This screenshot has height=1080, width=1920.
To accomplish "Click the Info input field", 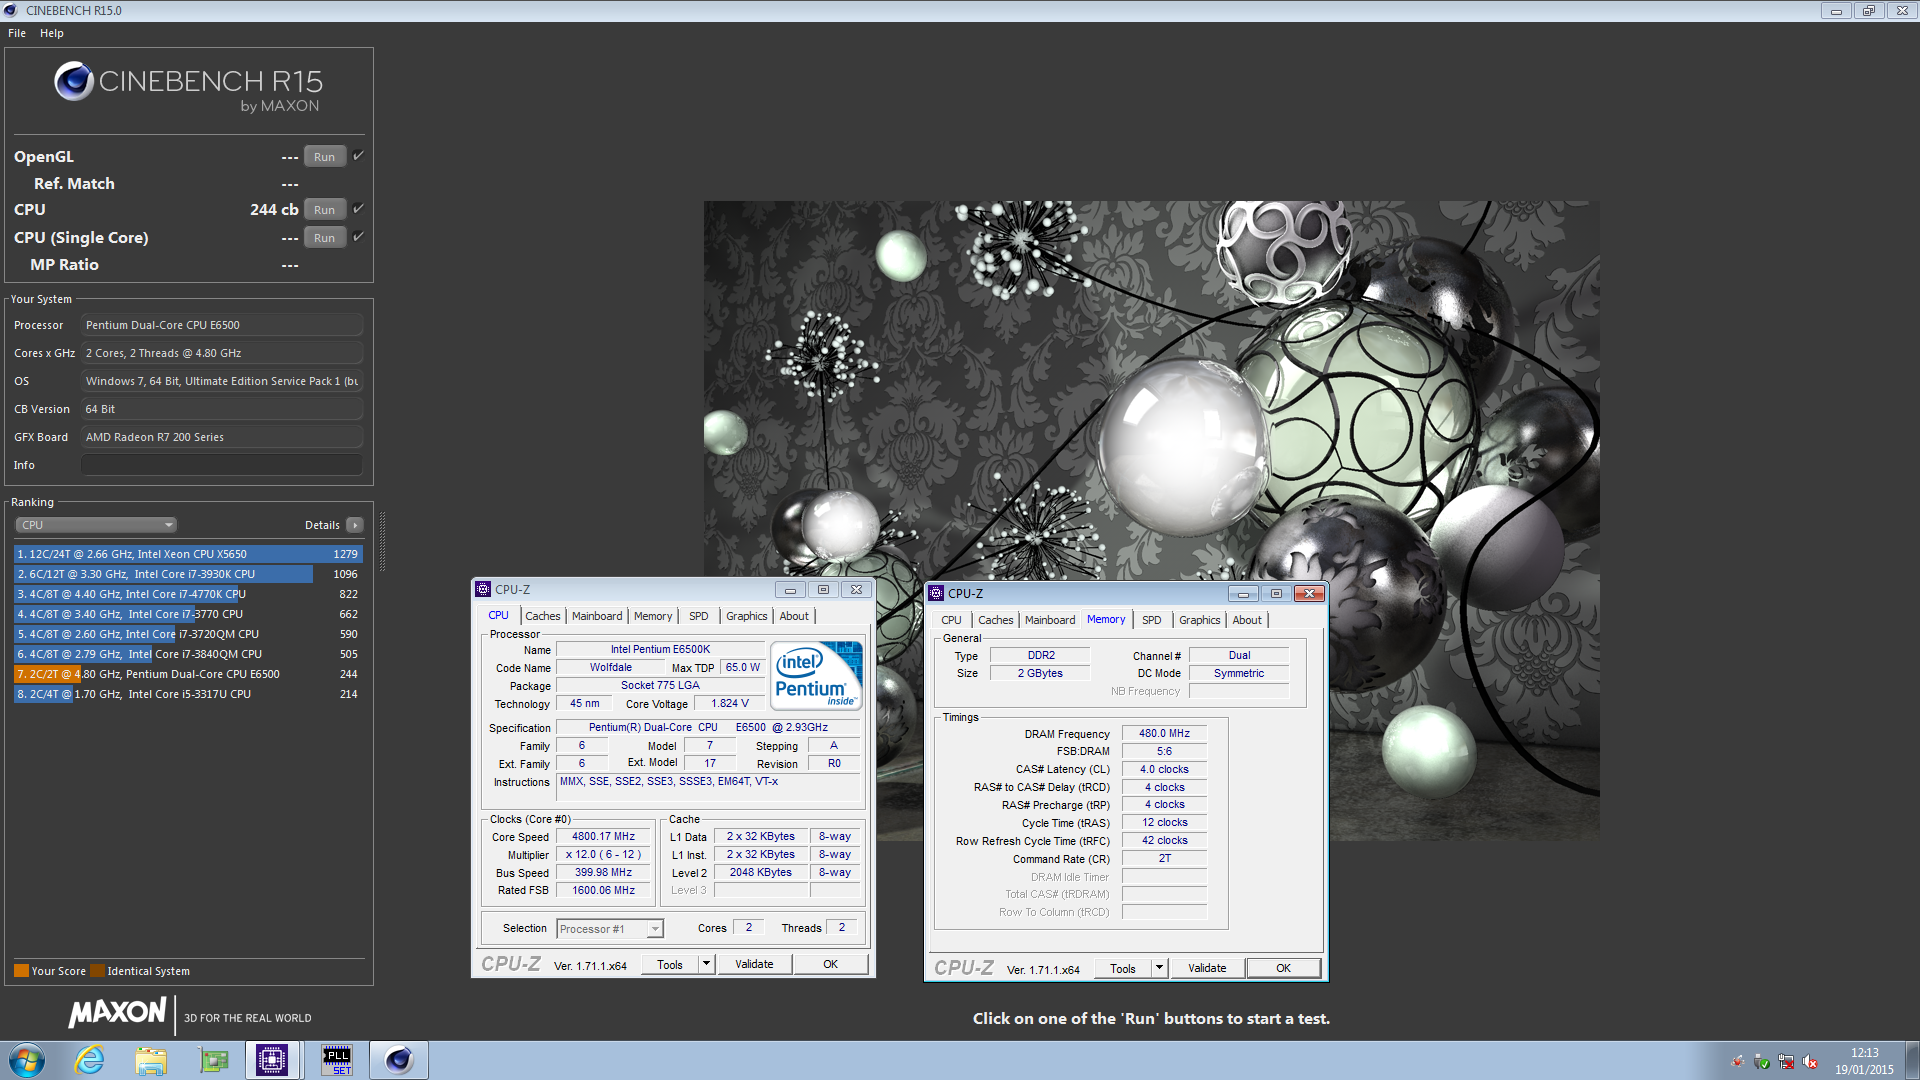I will point(222,465).
